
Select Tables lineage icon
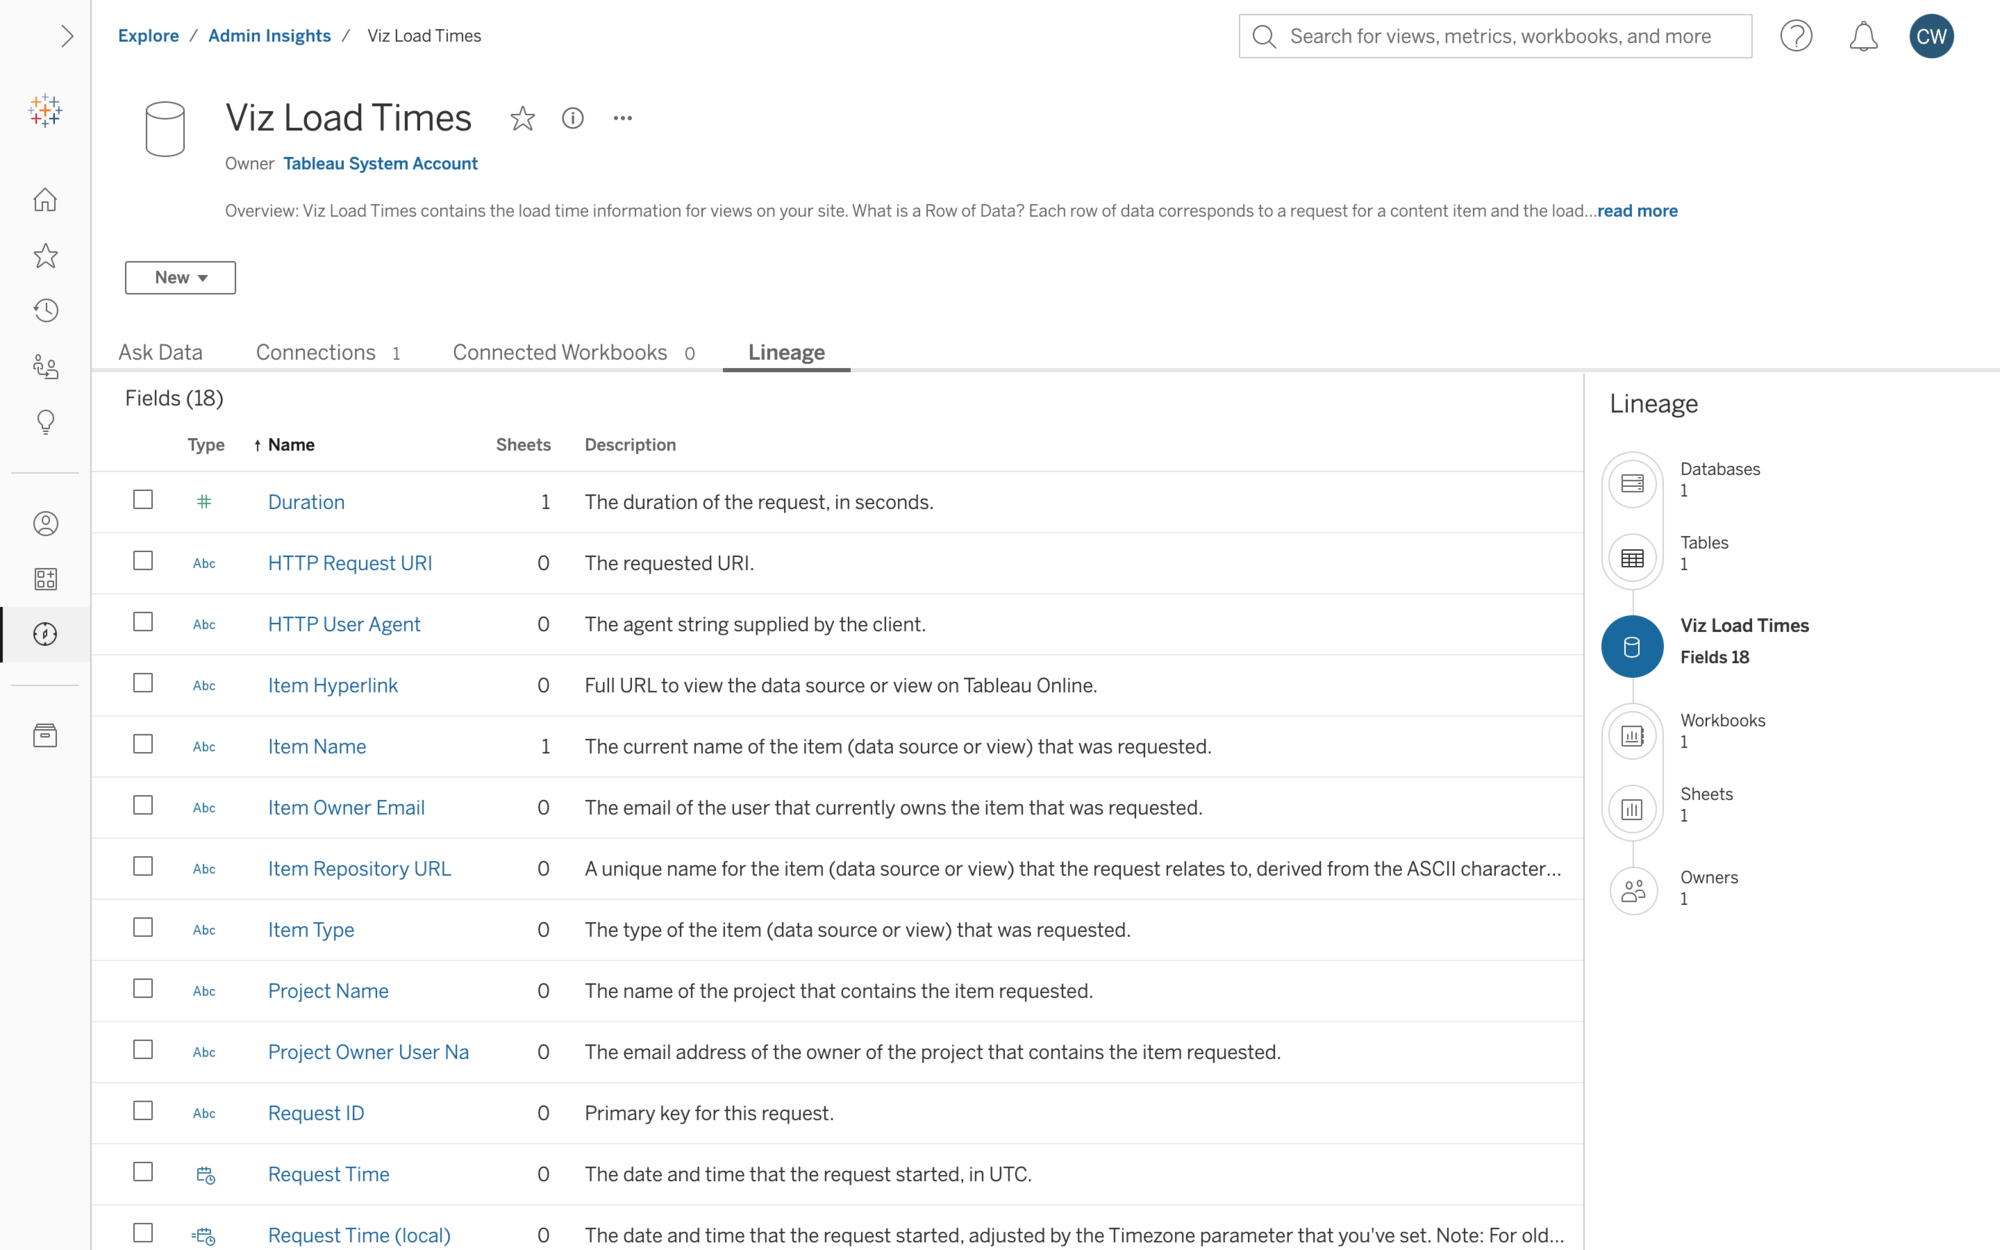click(x=1632, y=558)
